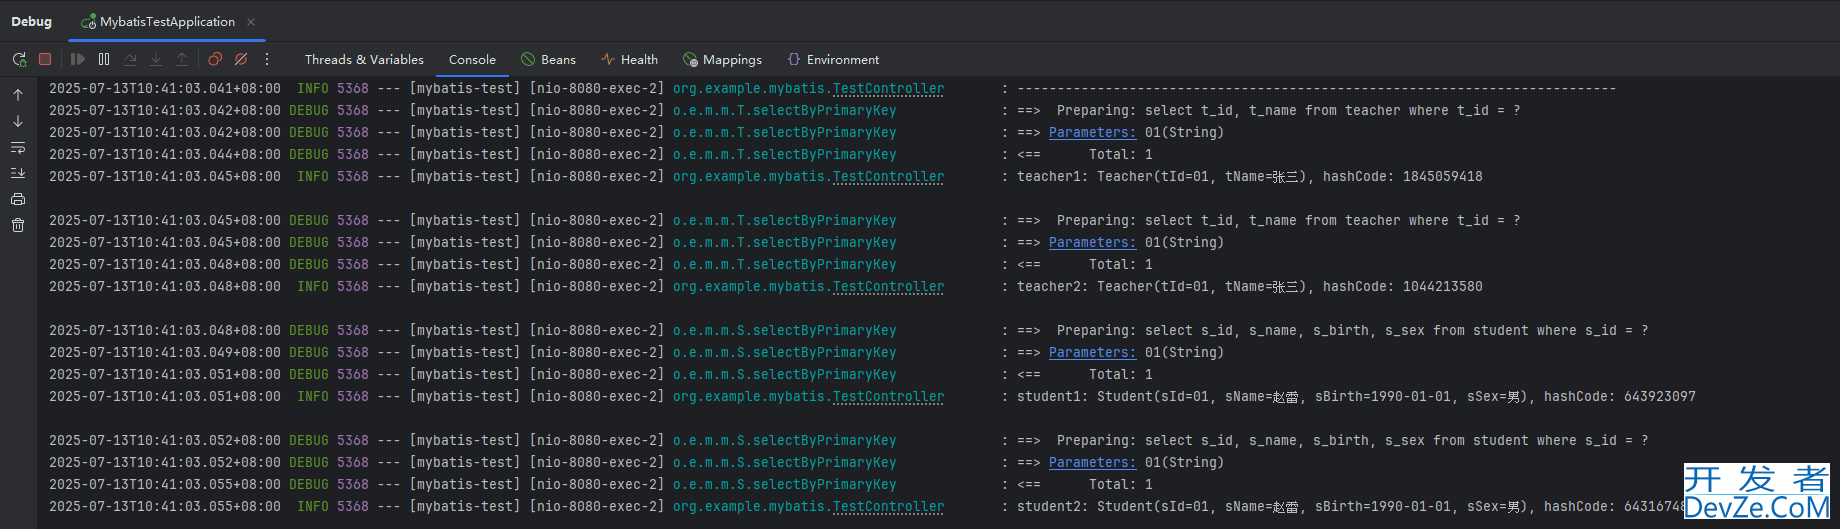Resume program execution

pyautogui.click(x=78, y=59)
